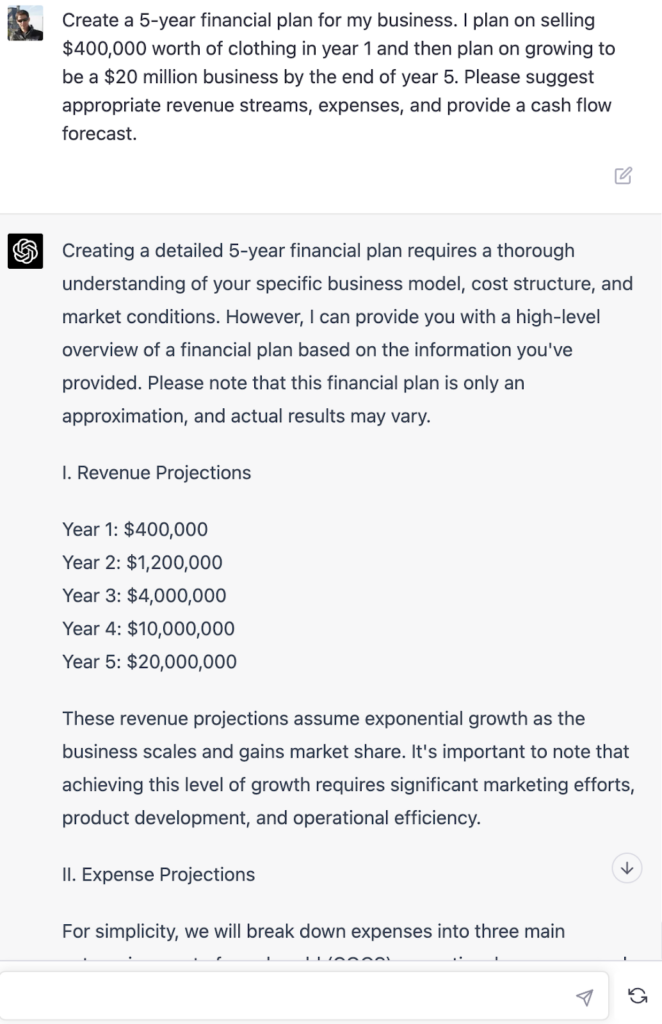Click the "I. Revenue Projections" heading

[x=156, y=472]
